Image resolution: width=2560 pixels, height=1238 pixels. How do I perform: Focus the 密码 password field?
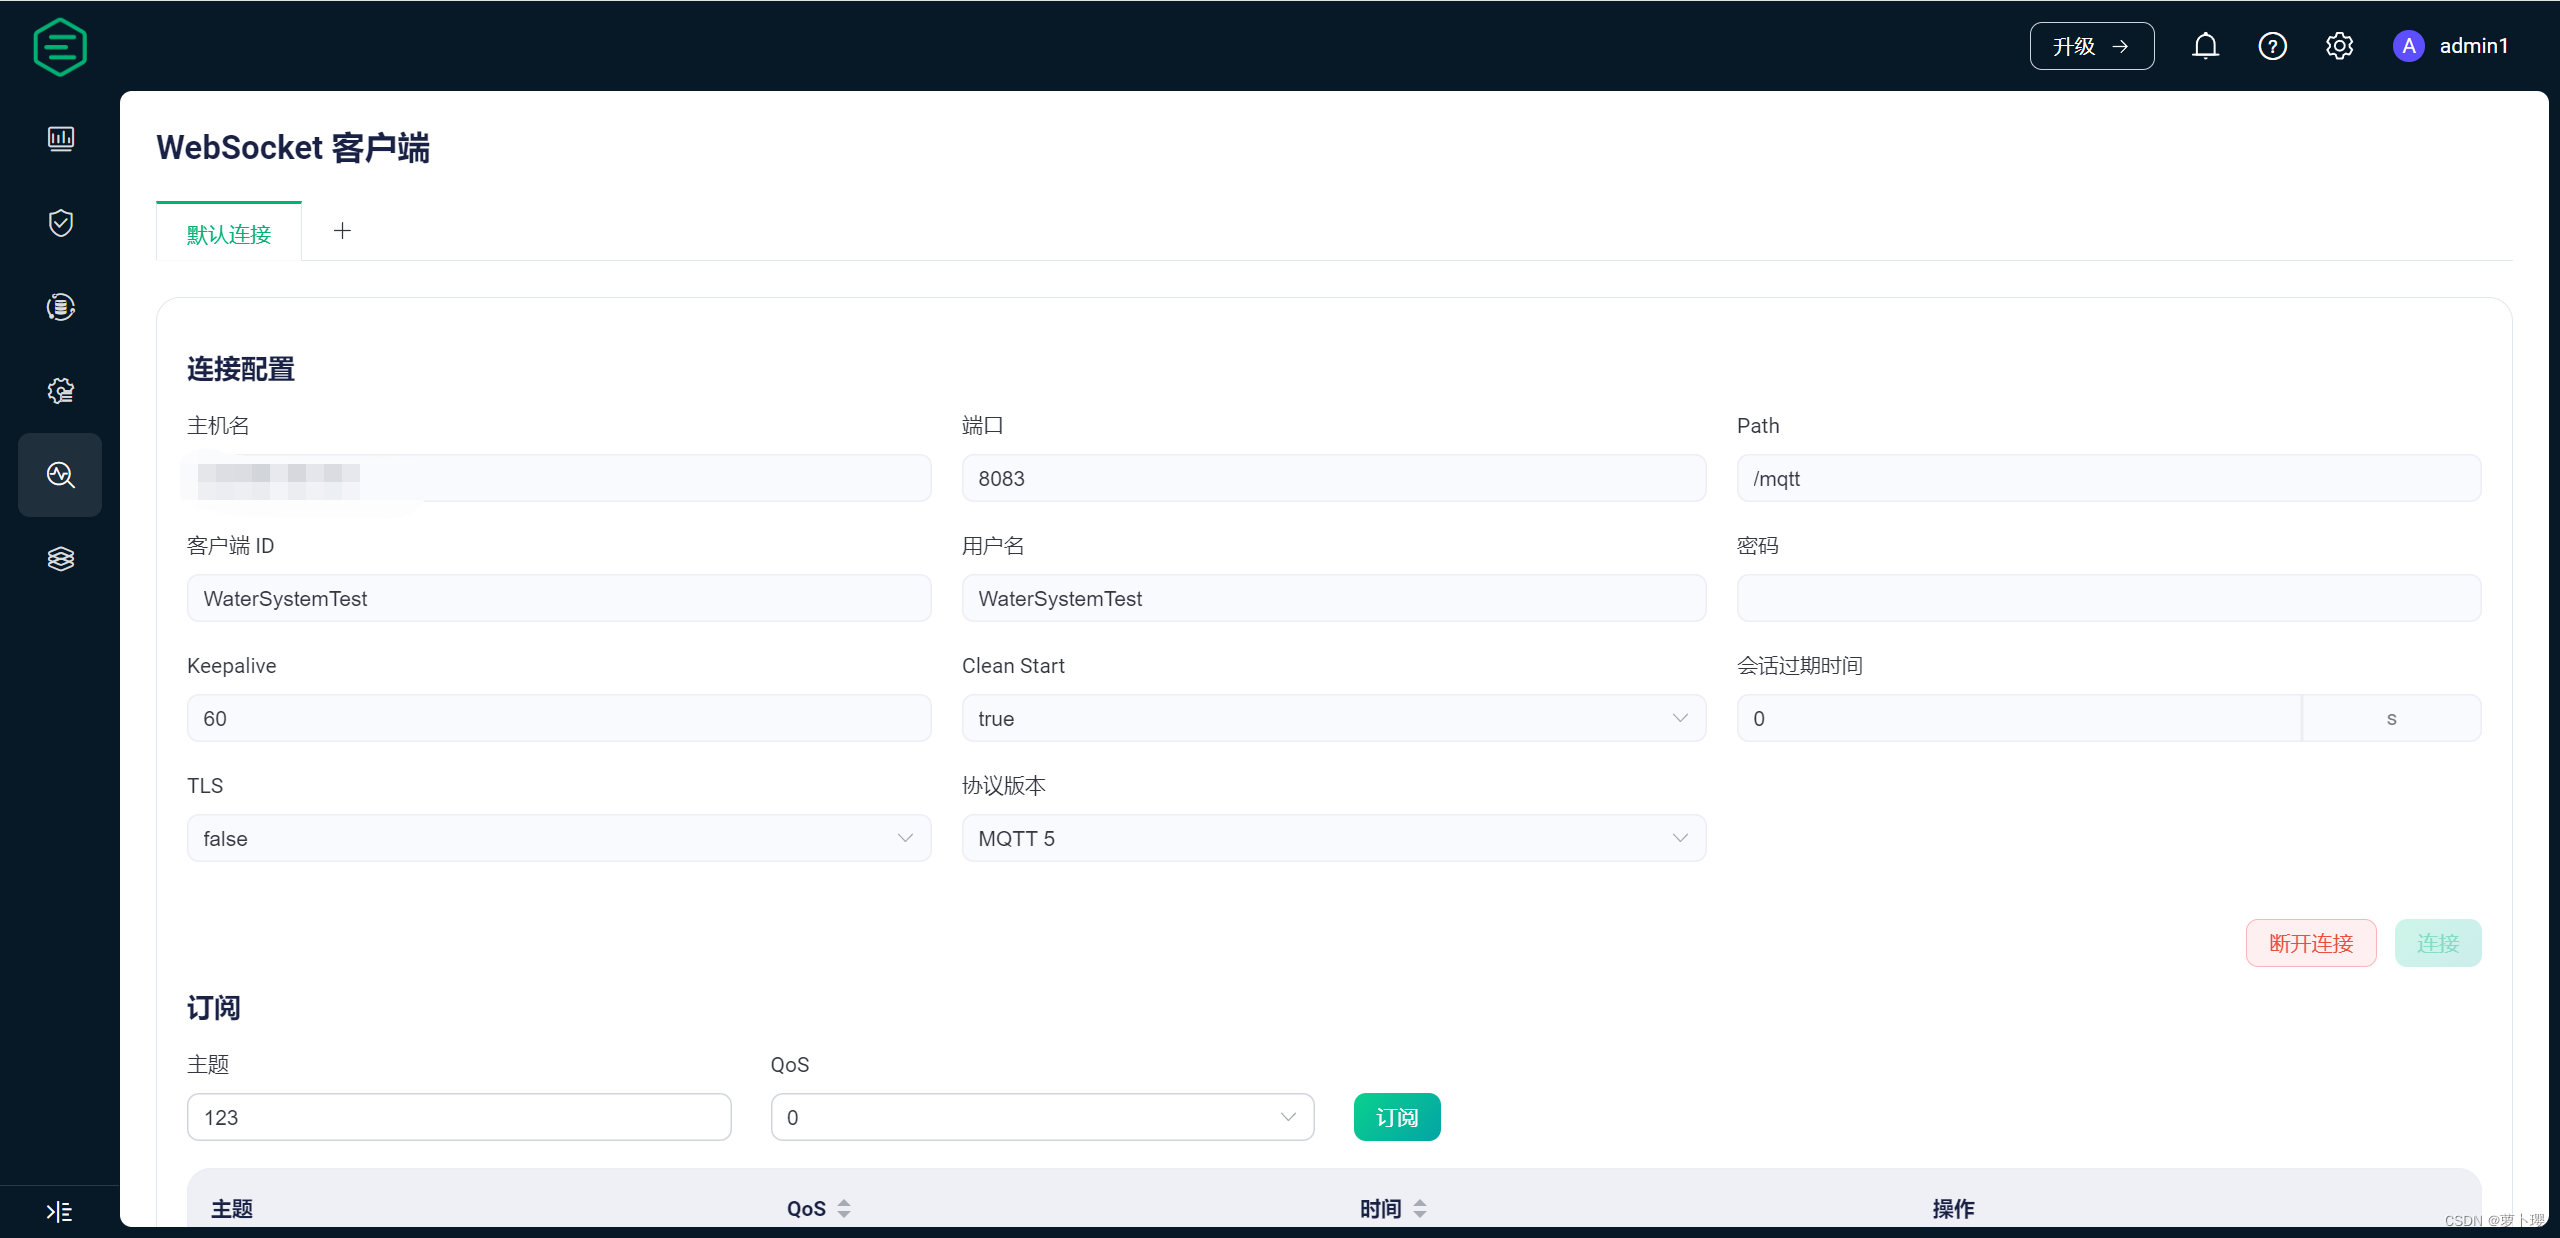click(x=2108, y=598)
